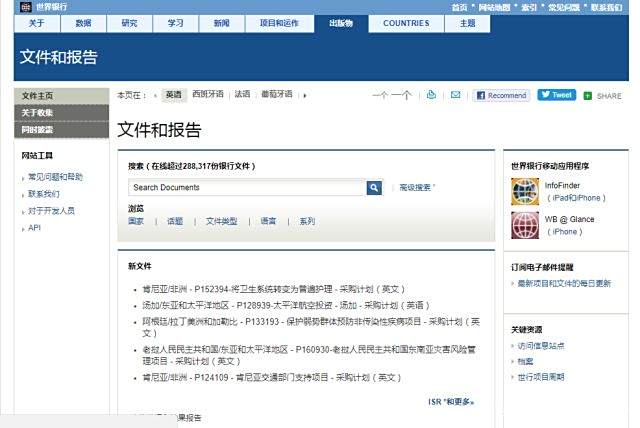640x428 pixels.
Task: Click the Twitter Tweet button
Action: [x=556, y=95]
